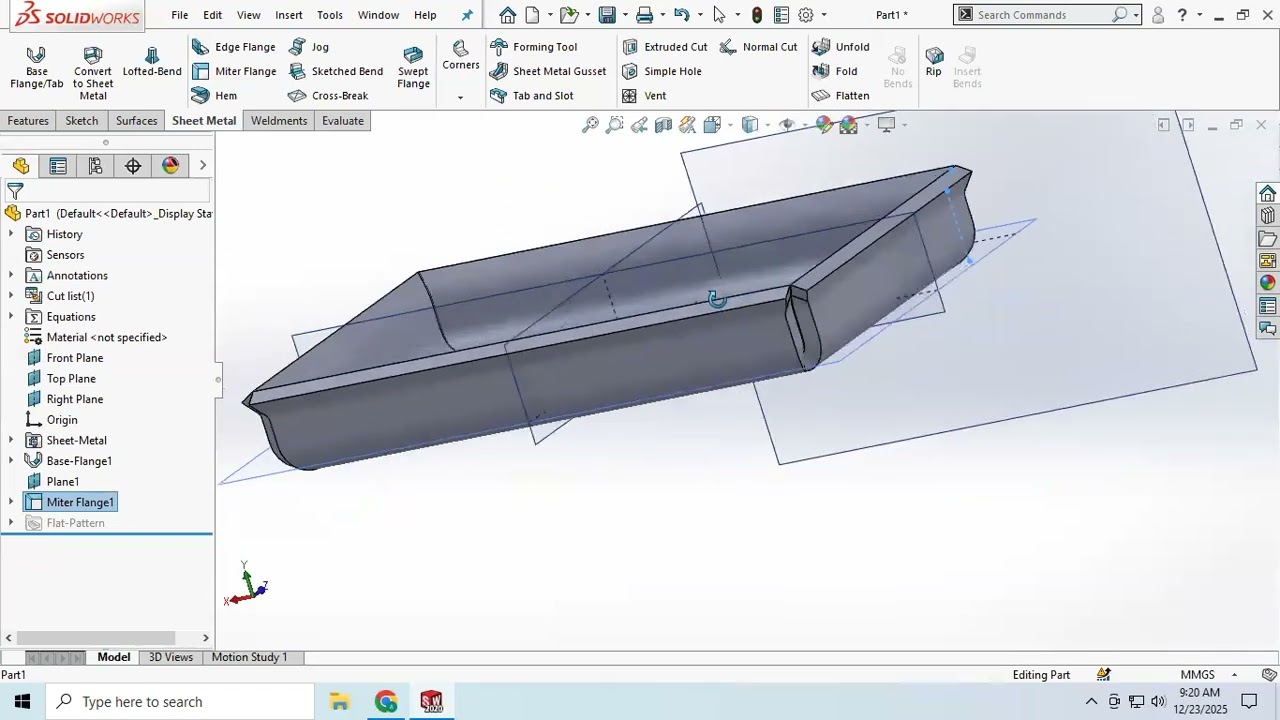The height and width of the screenshot is (720, 1280).
Task: Click the Unfold tool
Action: 840,47
